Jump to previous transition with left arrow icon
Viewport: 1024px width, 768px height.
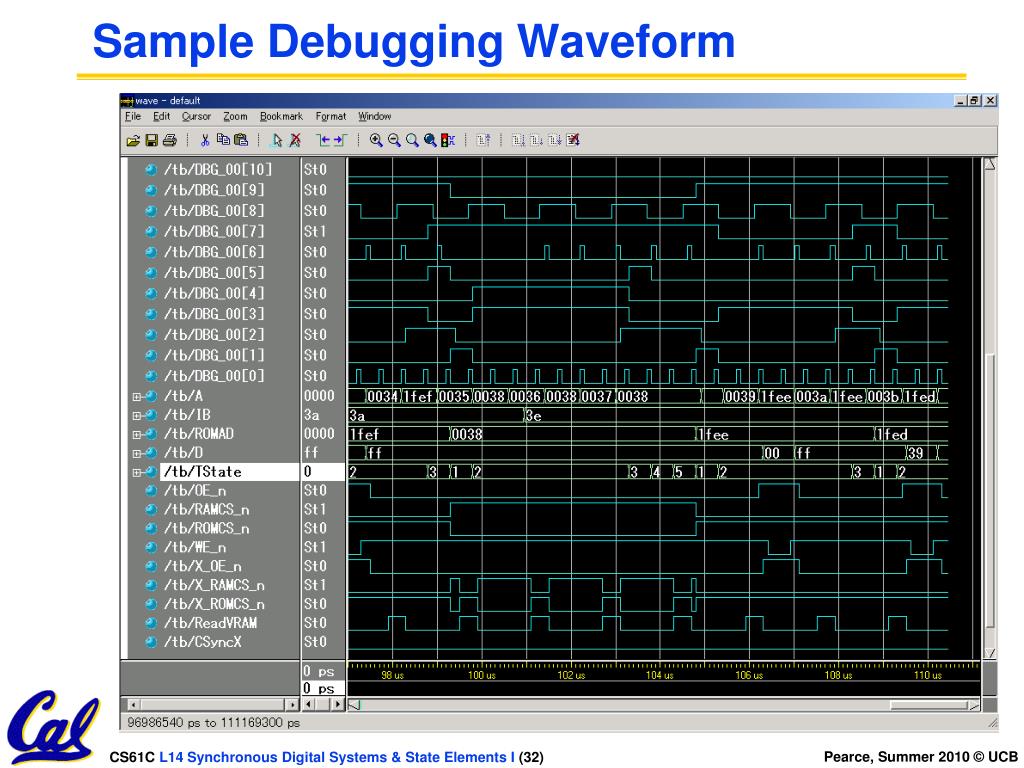point(323,140)
